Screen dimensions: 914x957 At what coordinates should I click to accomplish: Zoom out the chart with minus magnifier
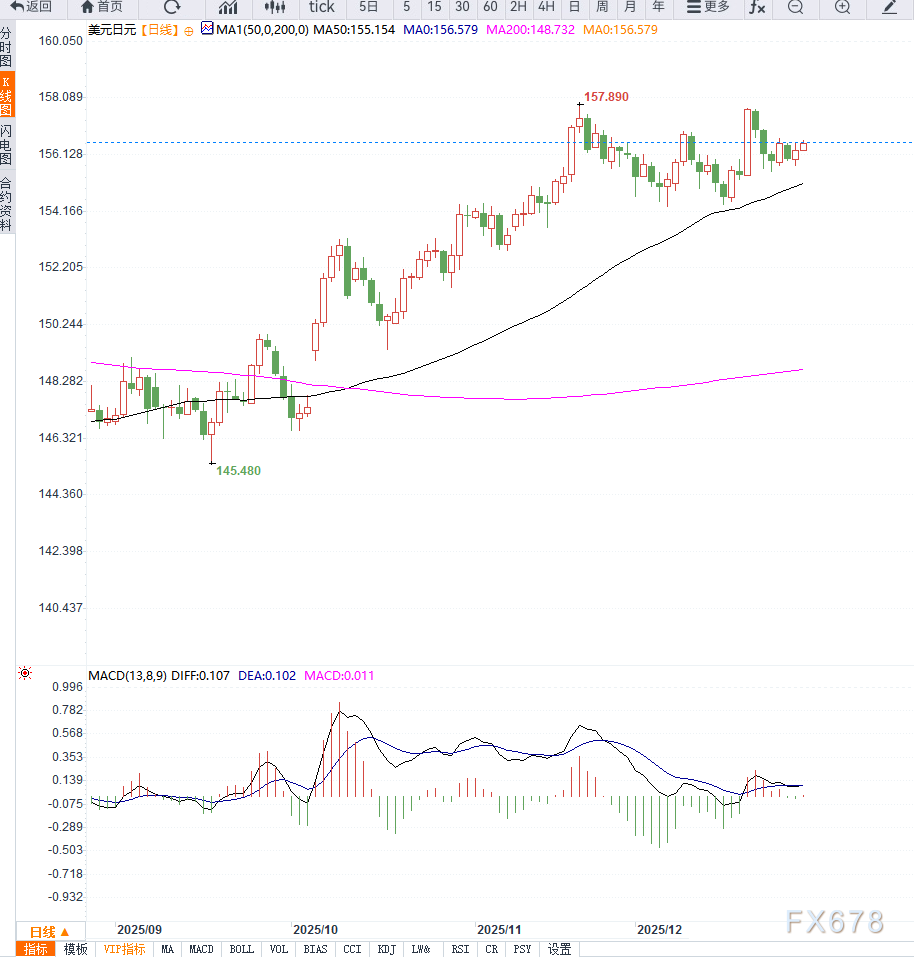pyautogui.click(x=795, y=7)
